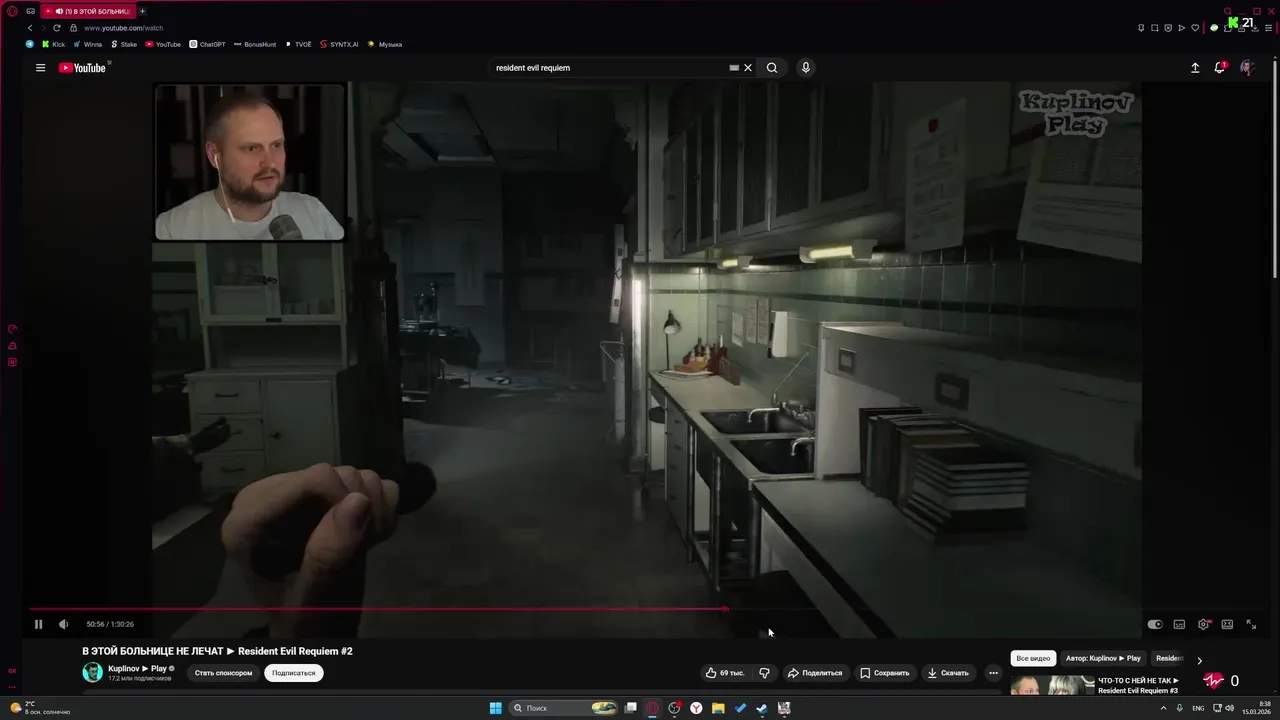Pause the video playback
The width and height of the screenshot is (1280, 720).
tap(38, 624)
